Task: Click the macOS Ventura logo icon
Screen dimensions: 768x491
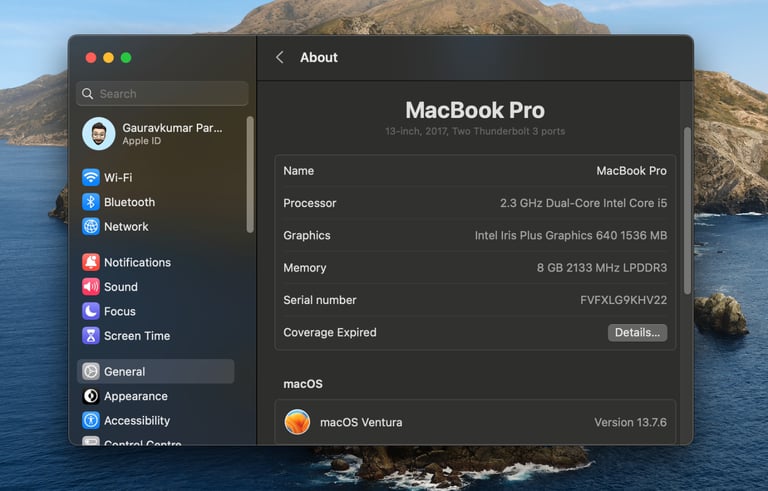Action: (297, 422)
